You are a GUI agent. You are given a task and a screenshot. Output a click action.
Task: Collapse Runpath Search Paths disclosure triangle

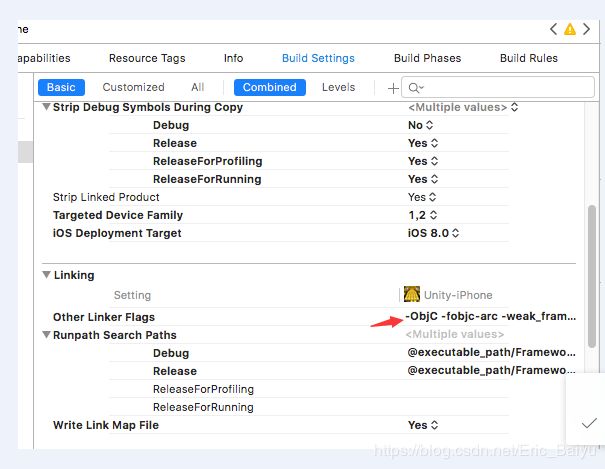click(46, 335)
